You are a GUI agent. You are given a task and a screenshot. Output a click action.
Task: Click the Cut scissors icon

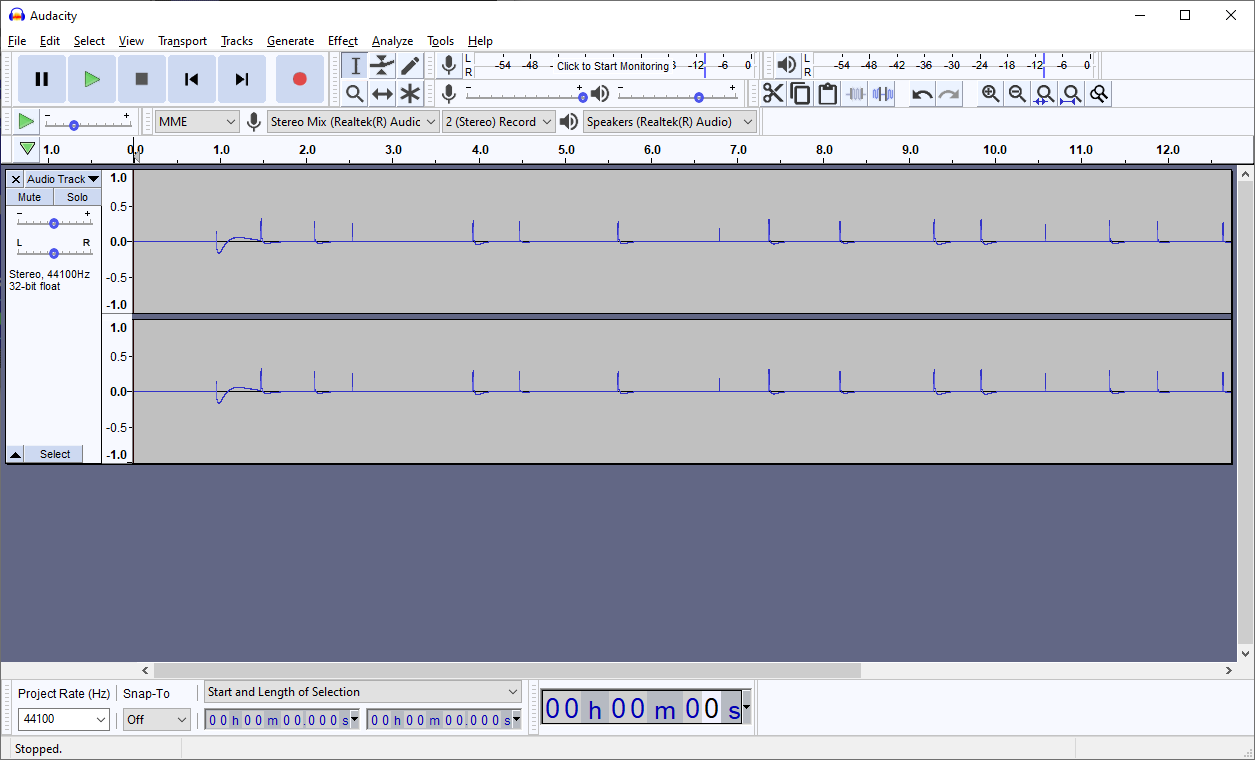[x=773, y=93]
